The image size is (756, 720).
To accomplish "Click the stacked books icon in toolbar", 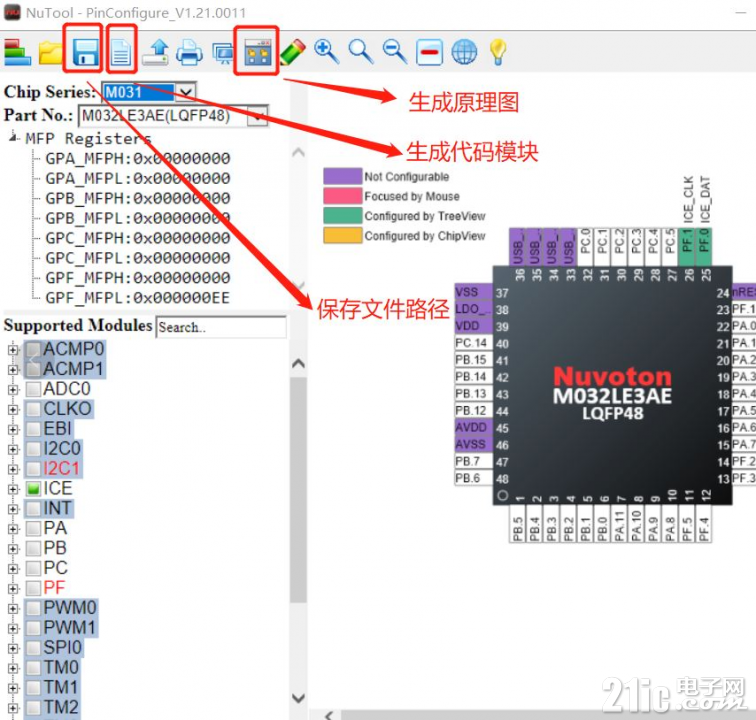I will pyautogui.click(x=17, y=52).
